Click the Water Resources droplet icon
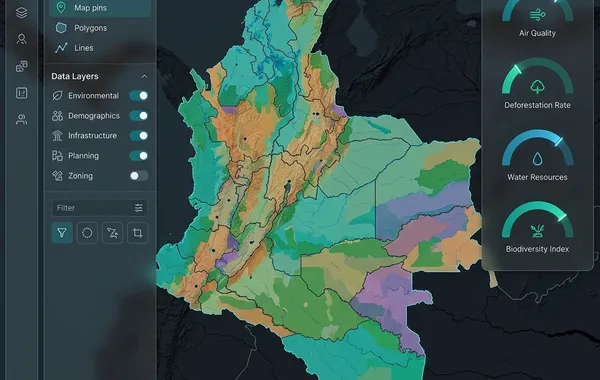Image resolution: width=600 pixels, height=380 pixels. 538,158
